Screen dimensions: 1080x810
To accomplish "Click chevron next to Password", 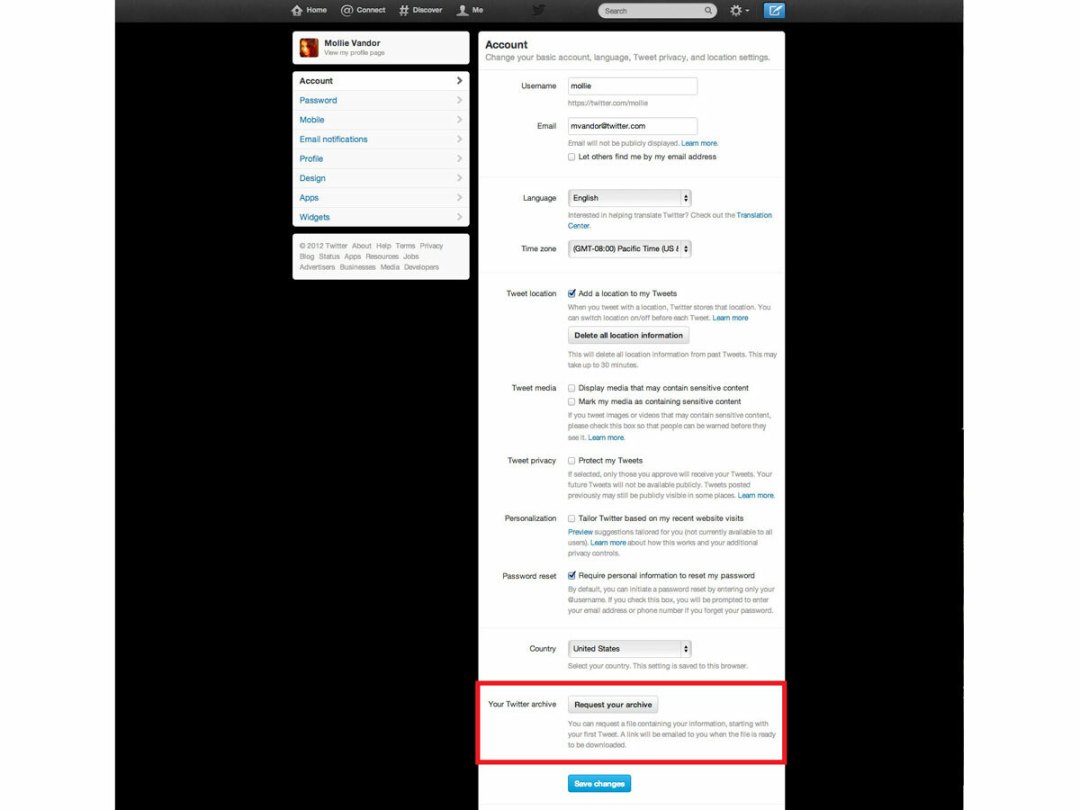I will [x=459, y=101].
